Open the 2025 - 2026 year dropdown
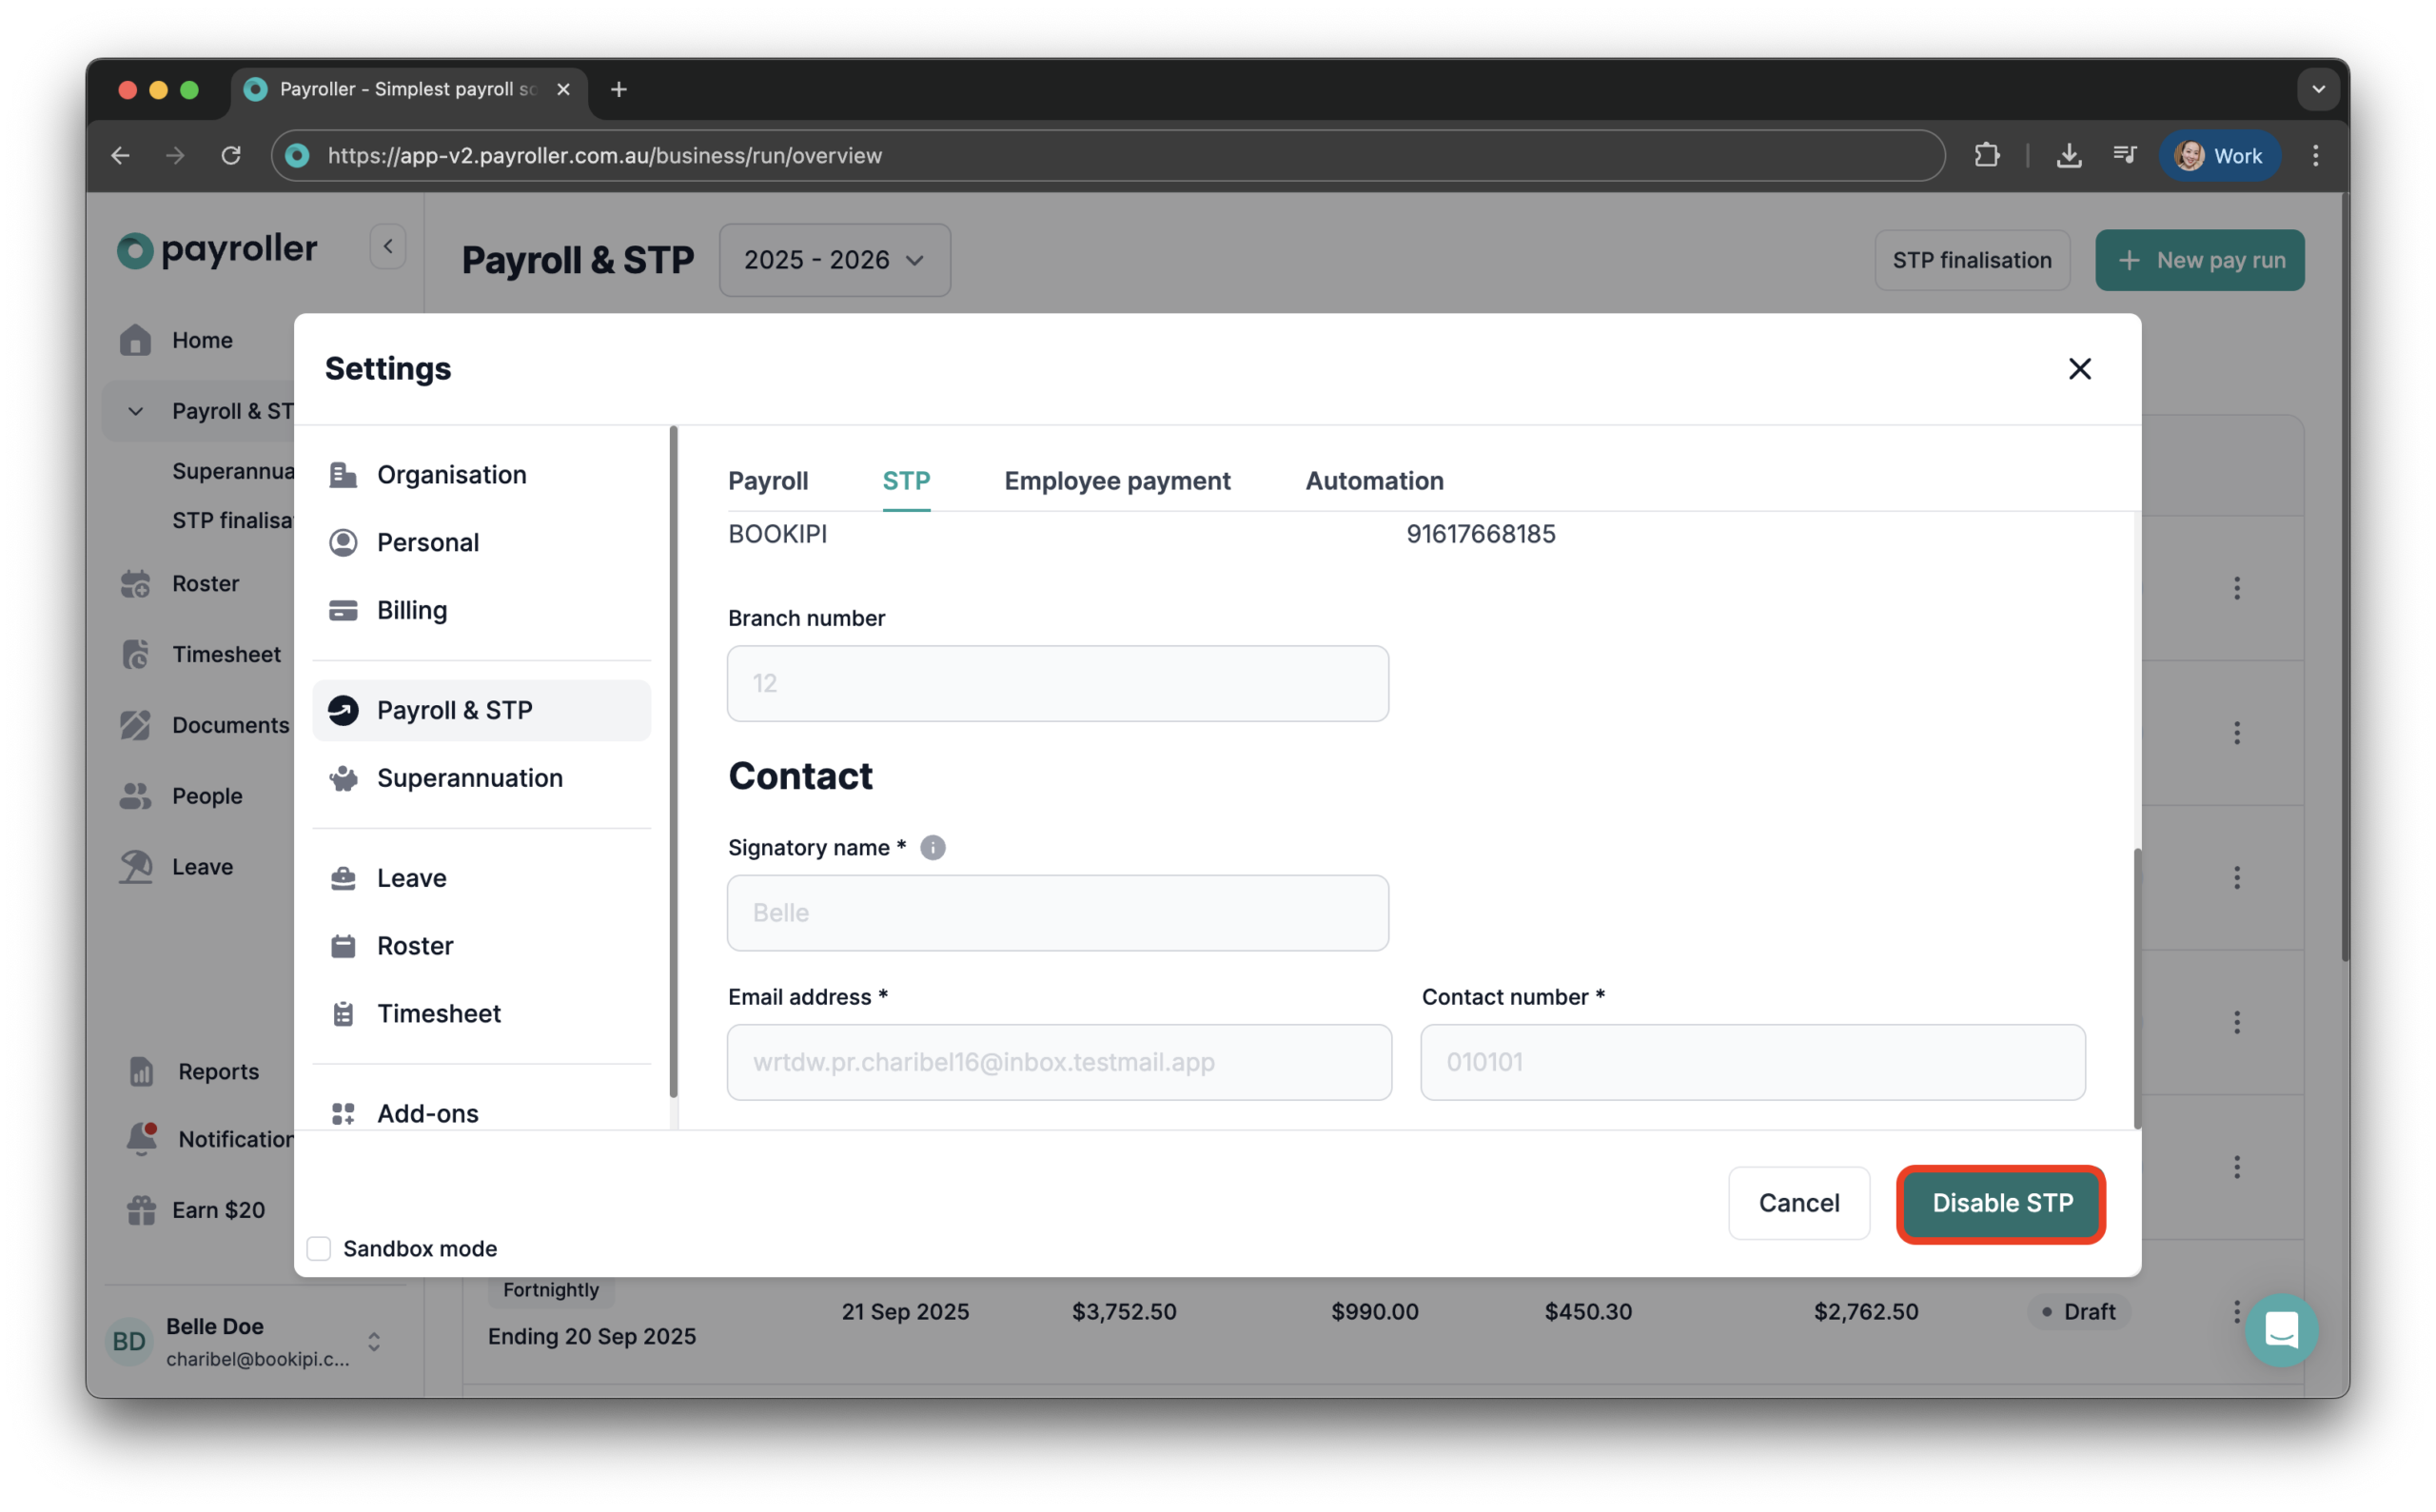 [x=835, y=261]
